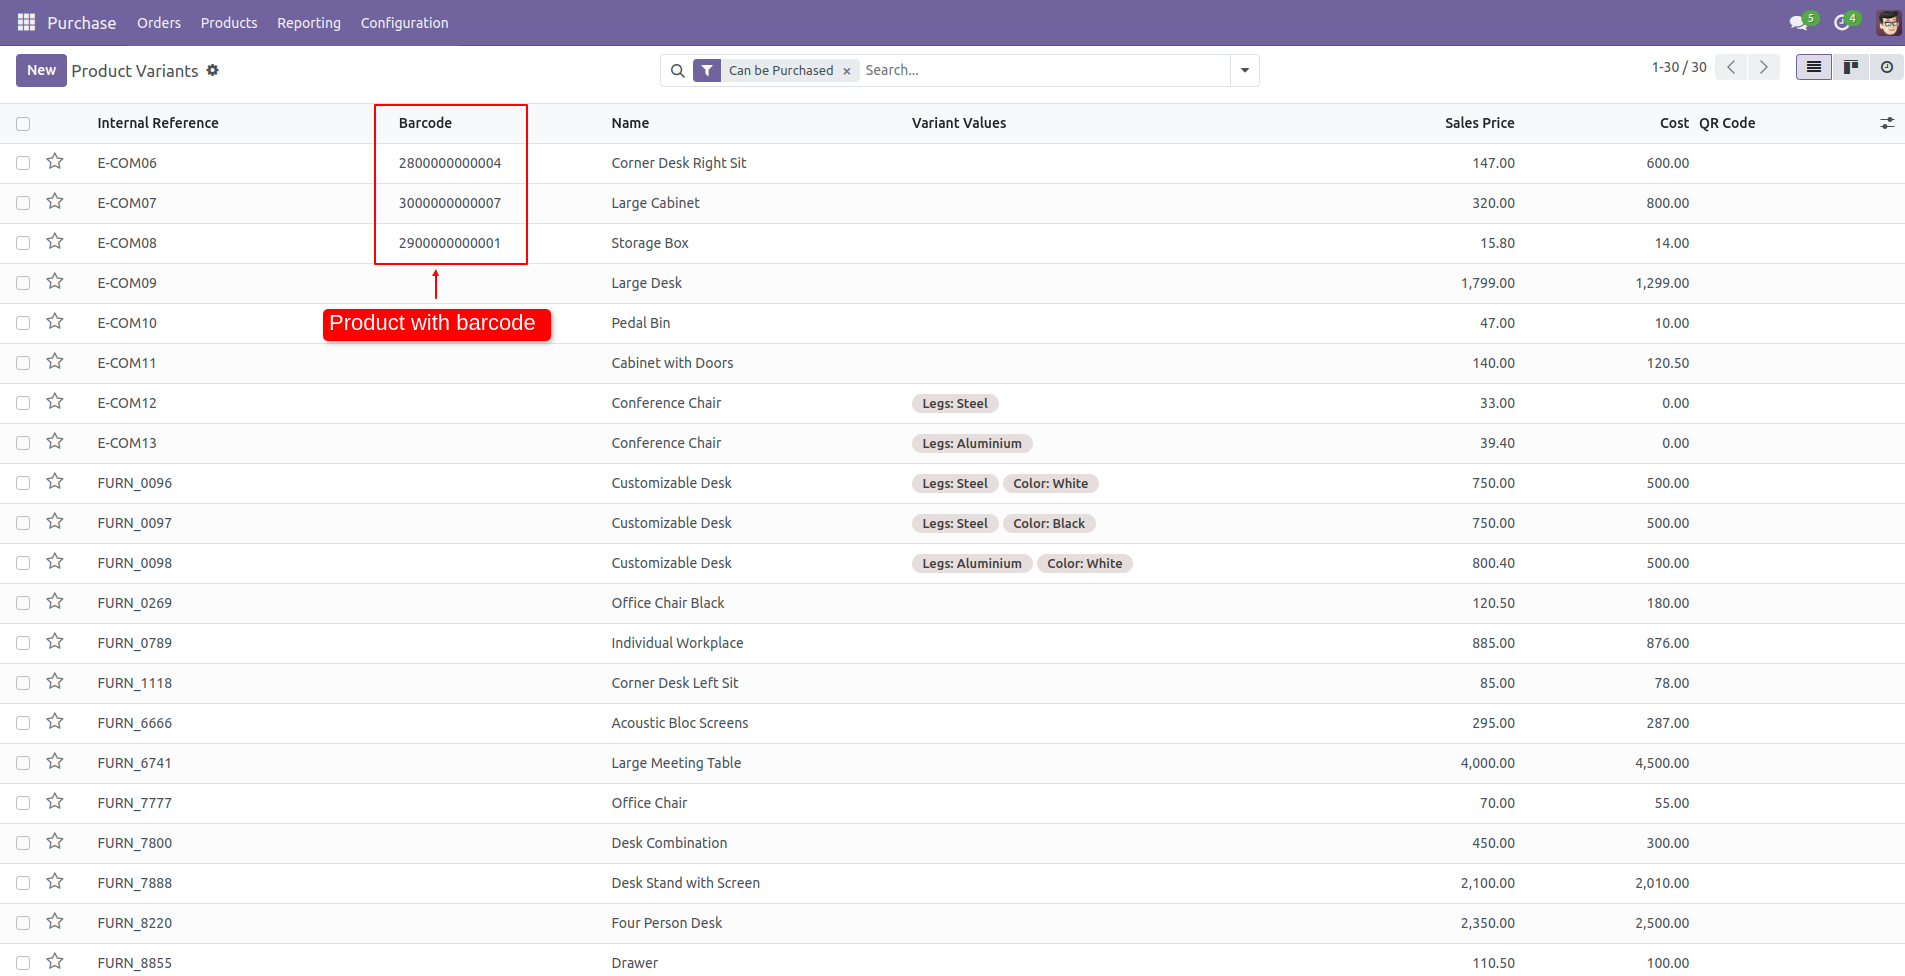
Task: Star the FURN_0096 Customizable Desk row
Action: pyautogui.click(x=55, y=482)
